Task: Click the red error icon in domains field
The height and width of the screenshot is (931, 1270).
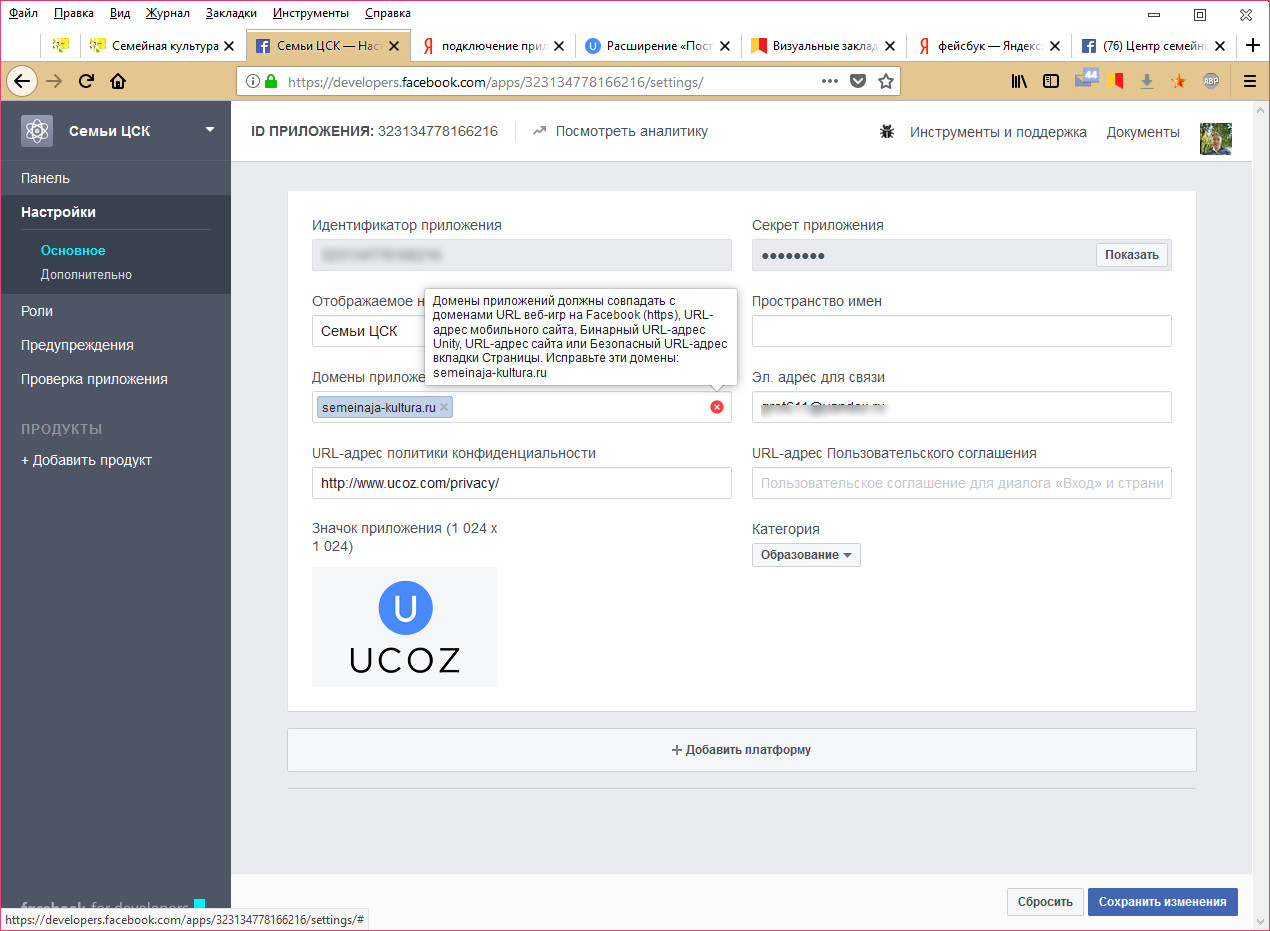Action: pos(716,407)
